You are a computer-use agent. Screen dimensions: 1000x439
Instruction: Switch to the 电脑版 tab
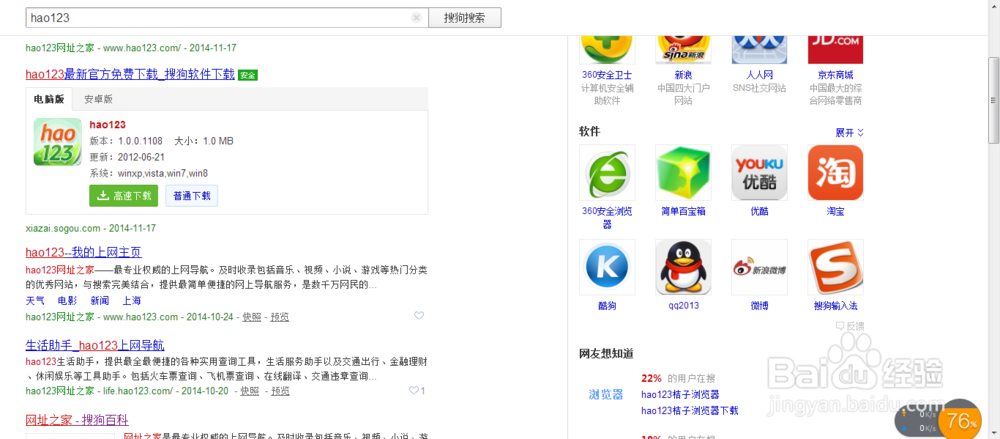(x=48, y=99)
